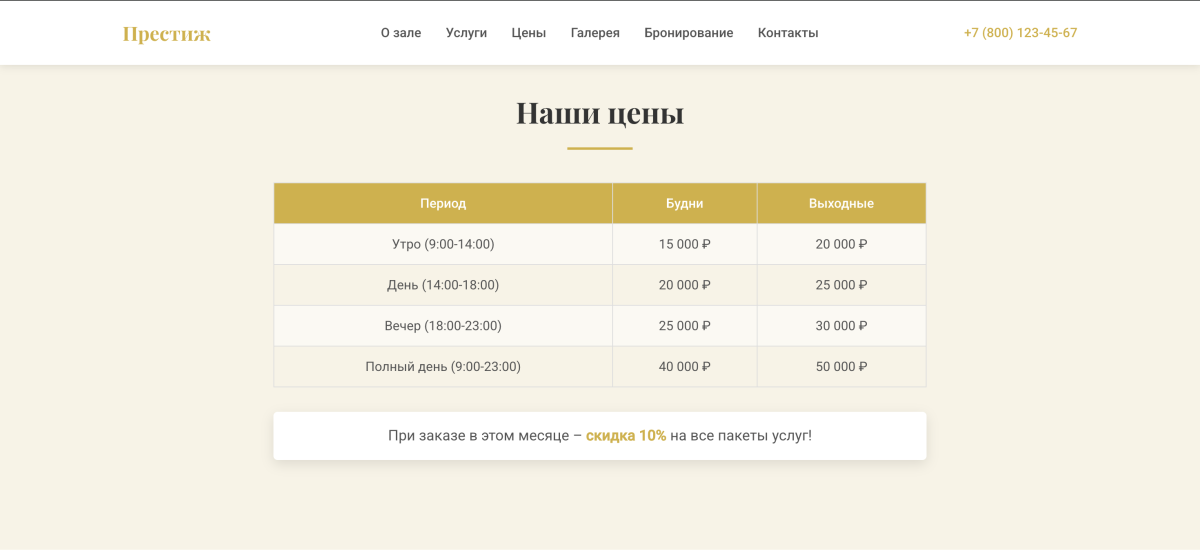The image size is (1200, 551).
Task: Click the Выходные column header
Action: (x=841, y=203)
